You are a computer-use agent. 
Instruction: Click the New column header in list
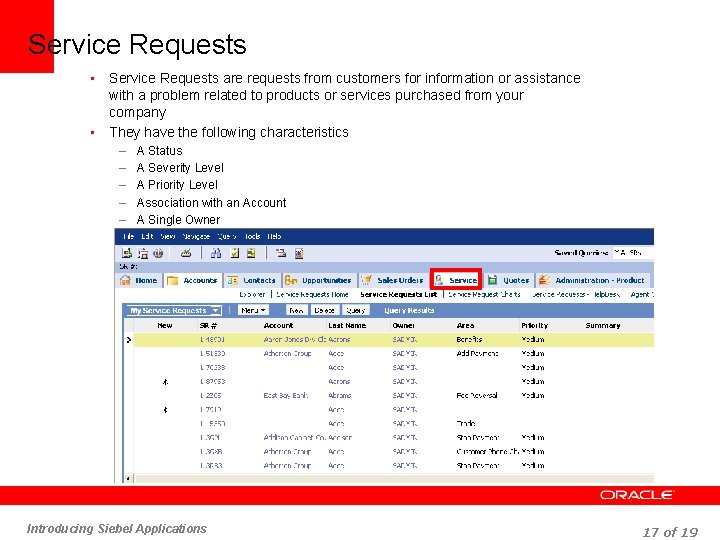pos(165,326)
